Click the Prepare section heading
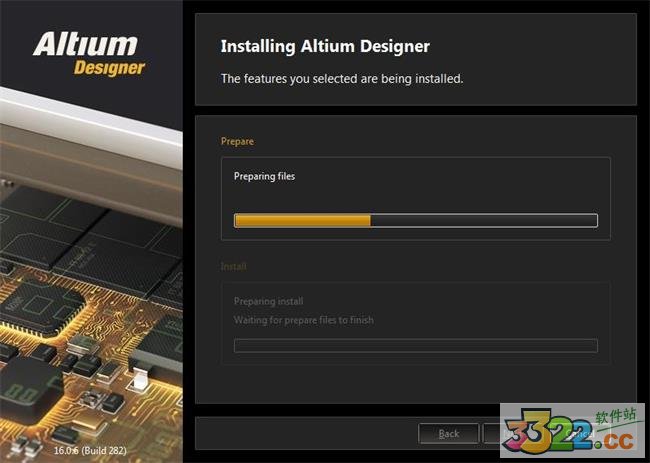This screenshot has width=650, height=463. 237,141
